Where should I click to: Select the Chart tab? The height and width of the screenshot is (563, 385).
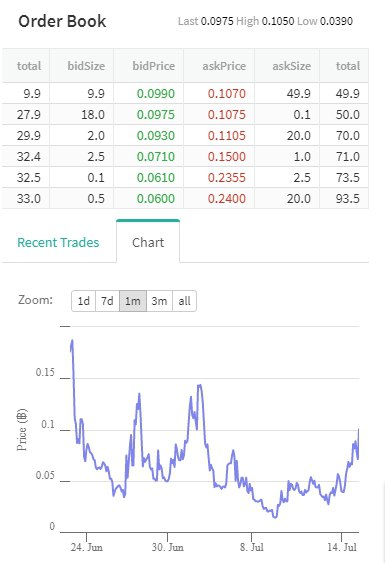click(x=148, y=242)
